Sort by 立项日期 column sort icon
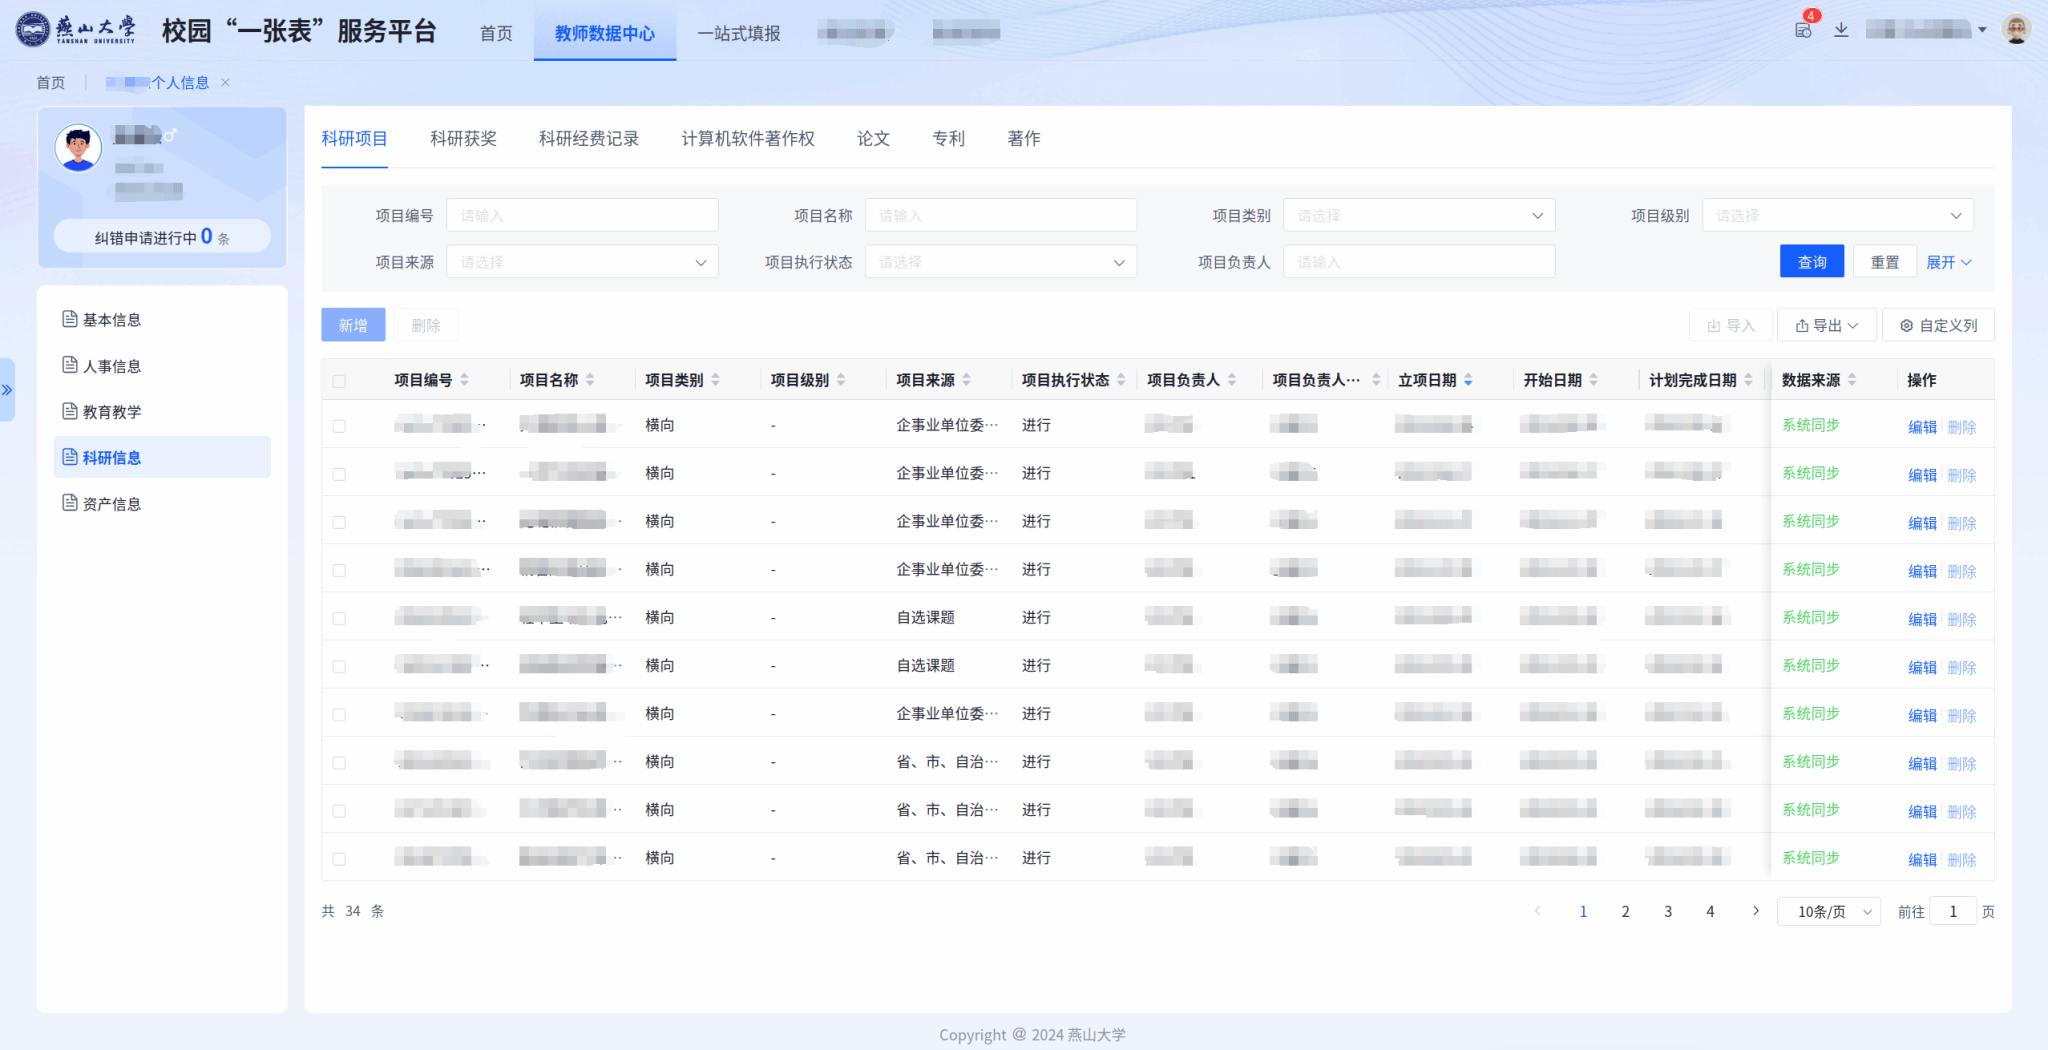The width and height of the screenshot is (2048, 1050). 1468,380
